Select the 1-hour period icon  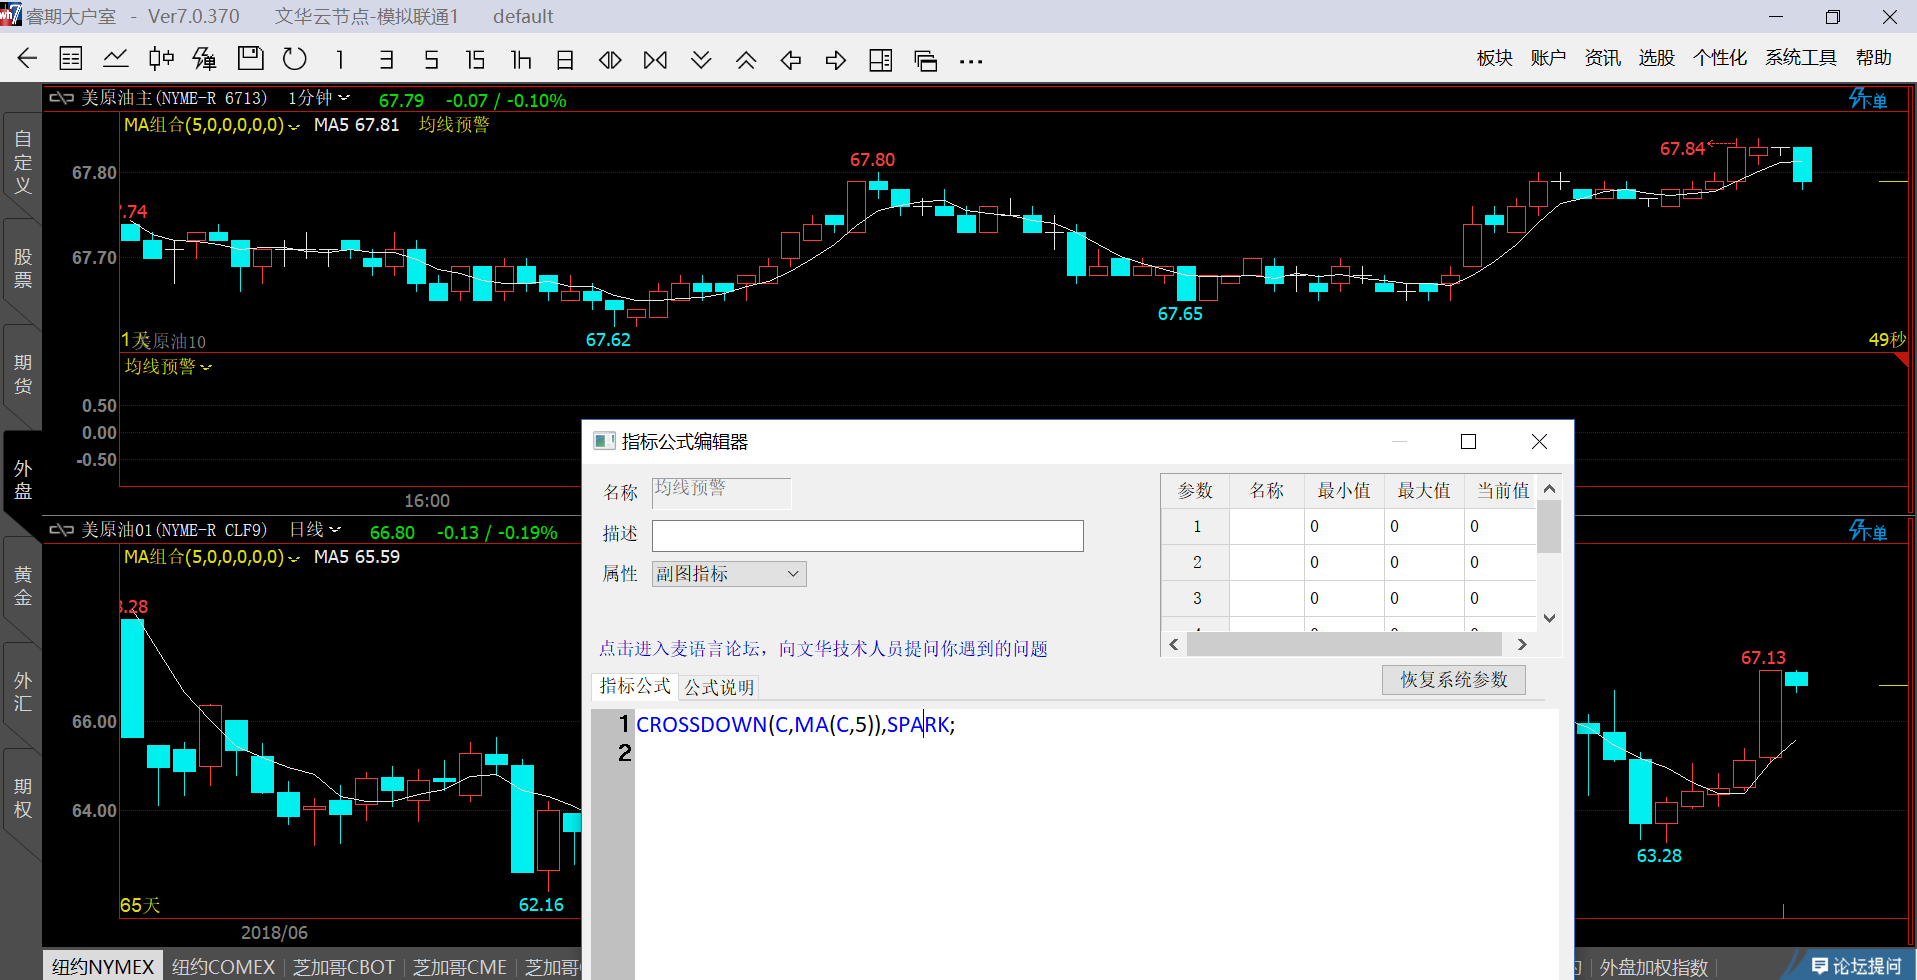tap(520, 60)
